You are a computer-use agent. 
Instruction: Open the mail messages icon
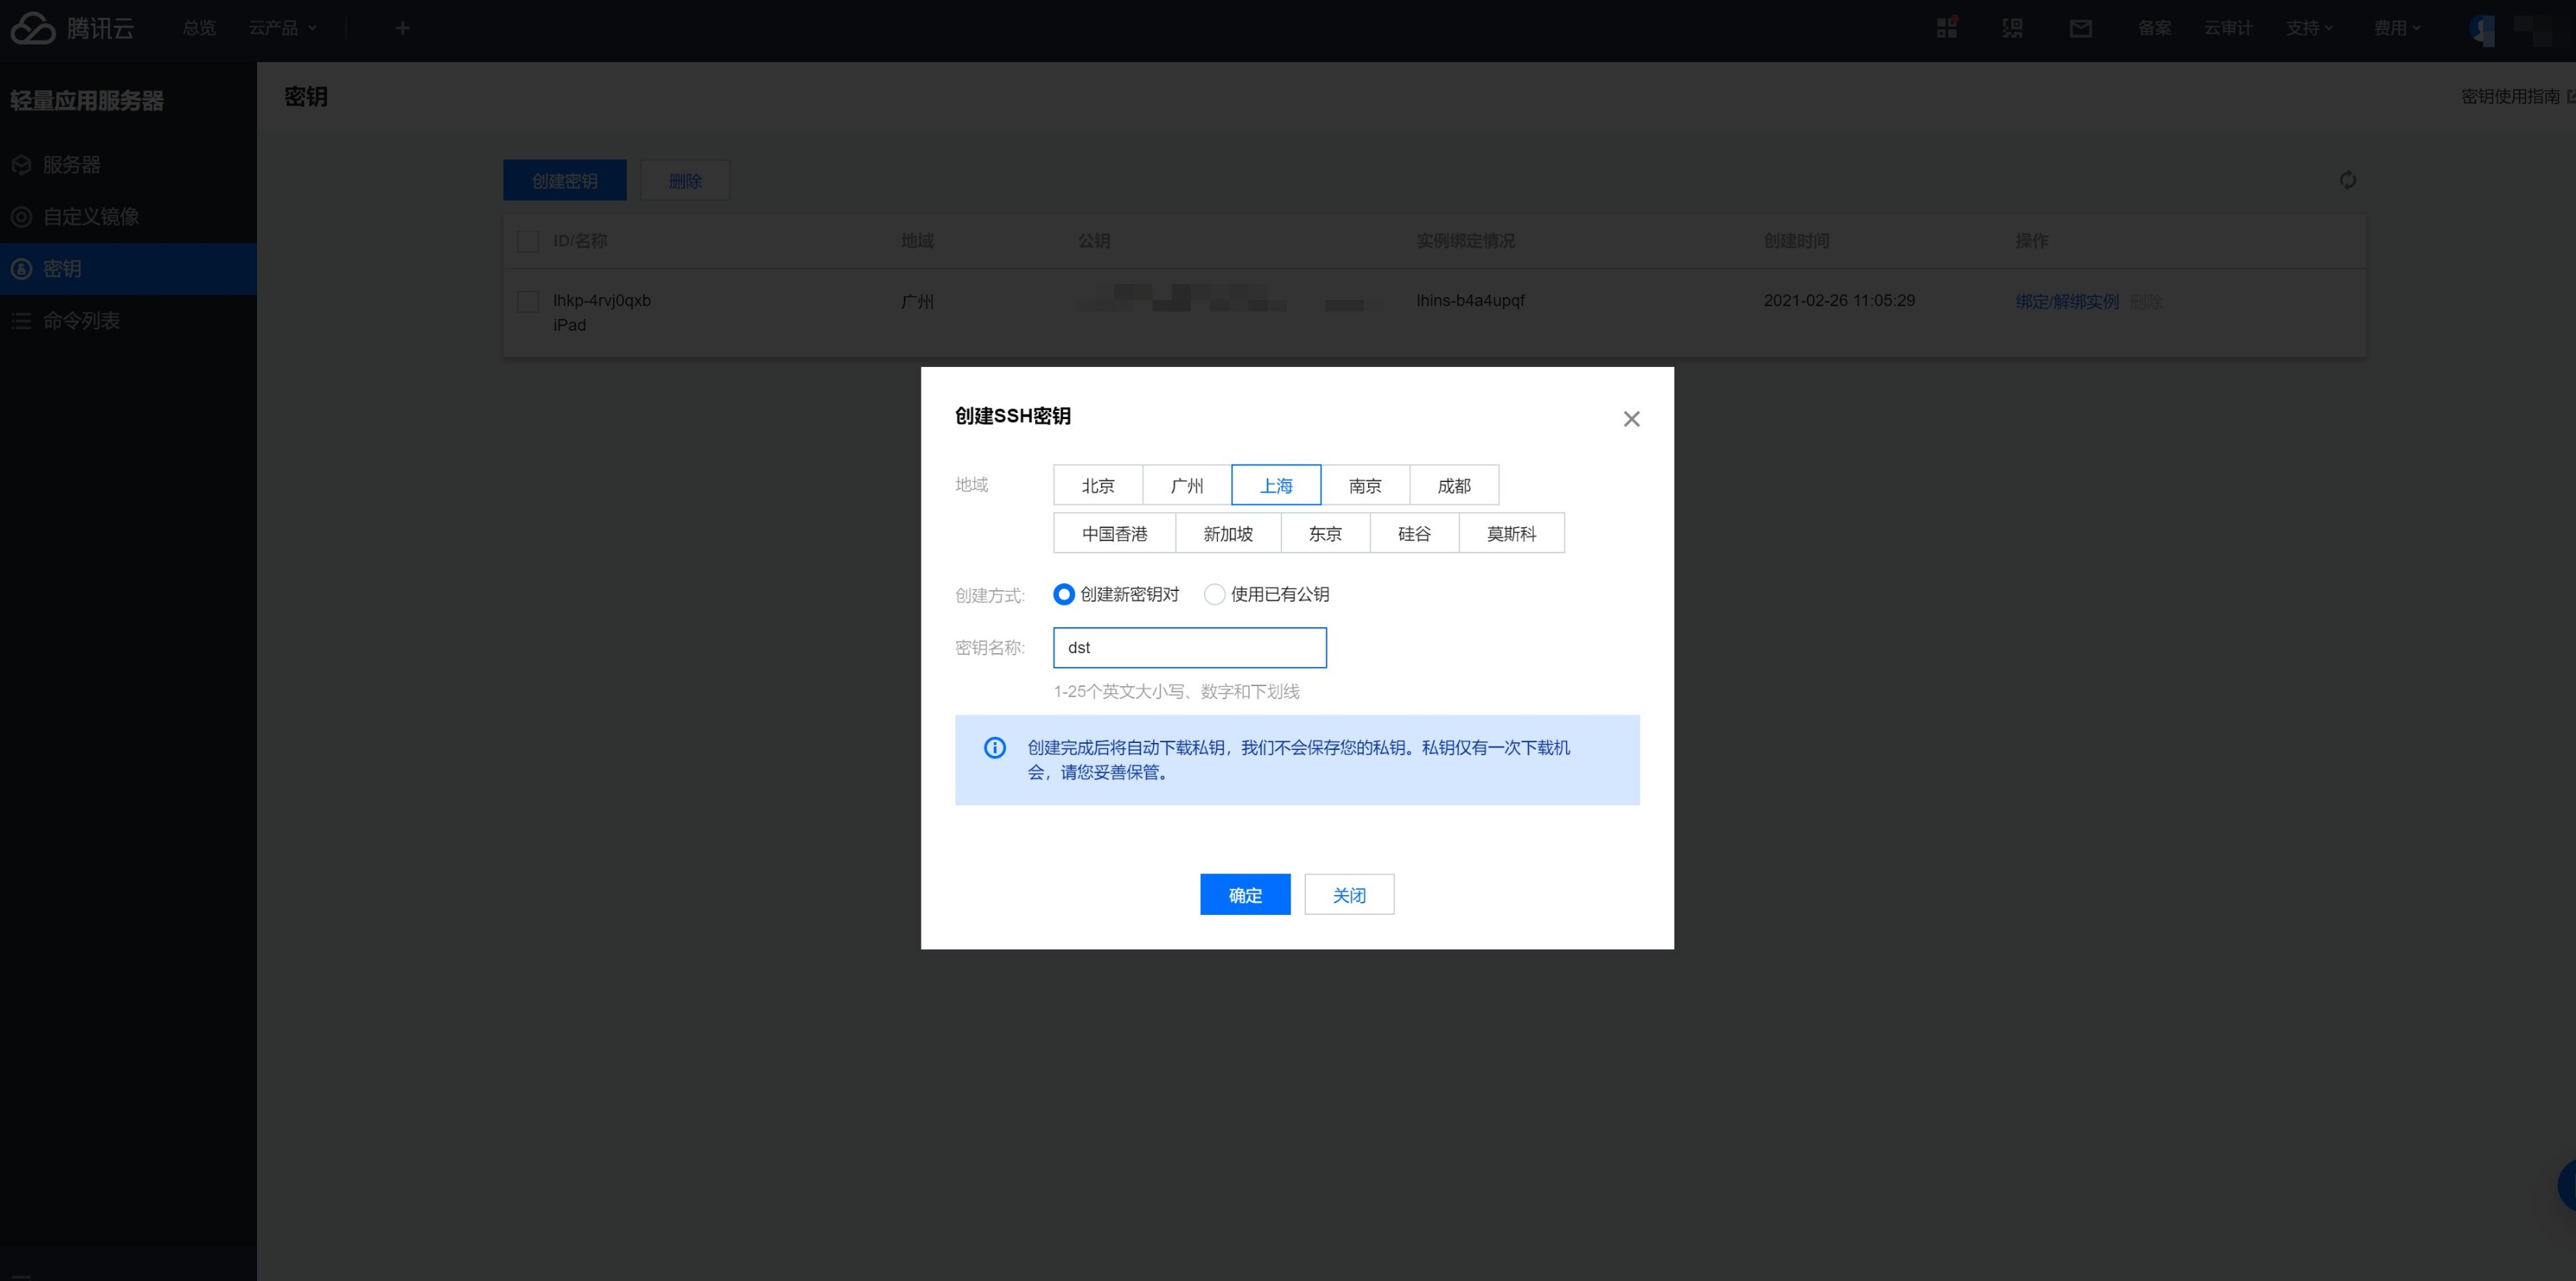[x=2081, y=28]
